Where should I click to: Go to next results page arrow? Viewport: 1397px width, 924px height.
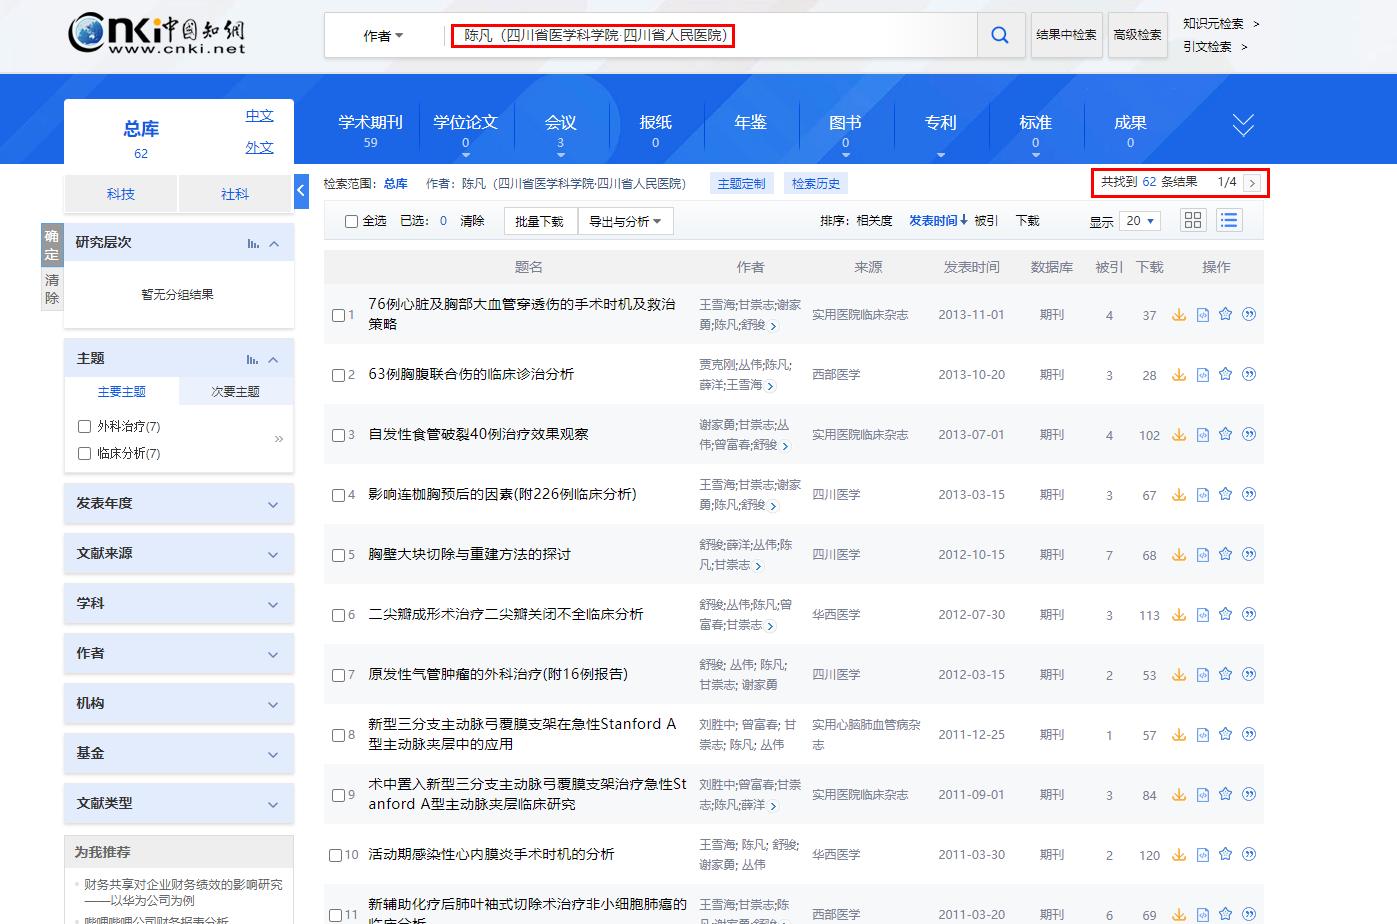pyautogui.click(x=1253, y=183)
